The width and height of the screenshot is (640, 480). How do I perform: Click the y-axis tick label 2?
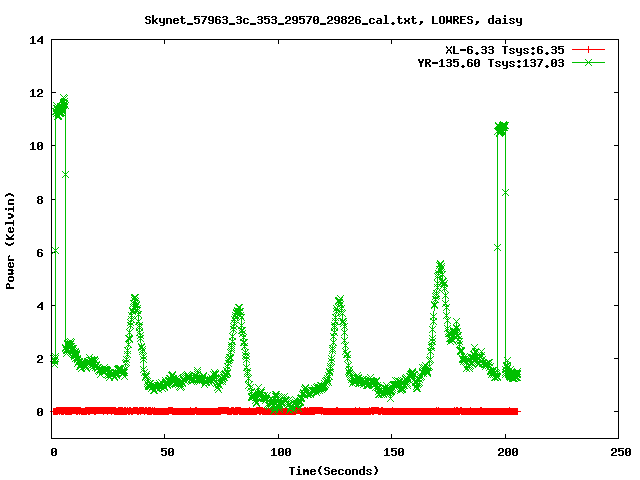point(40,359)
